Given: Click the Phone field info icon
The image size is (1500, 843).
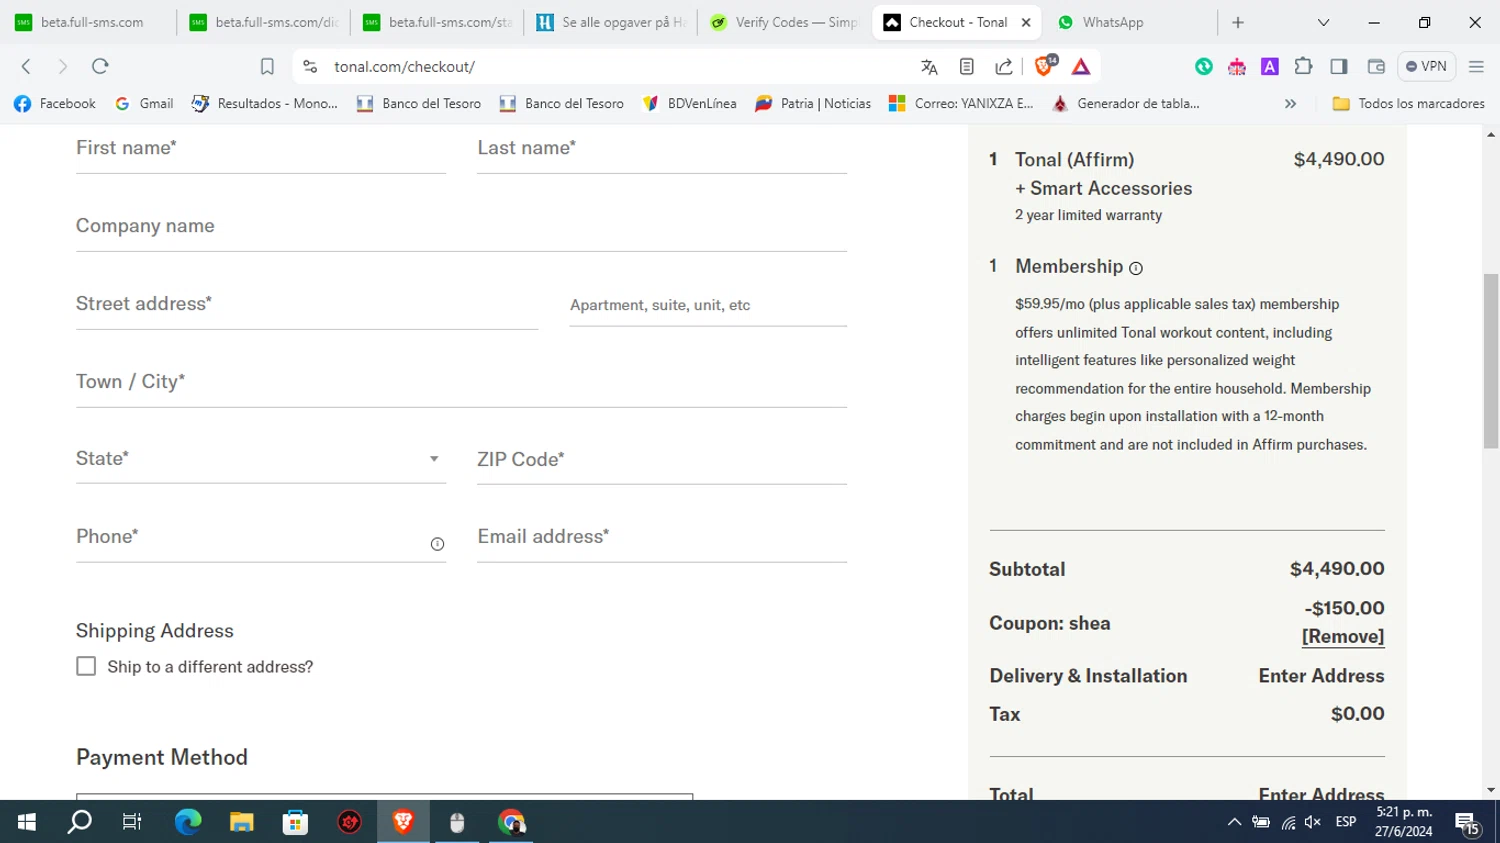Looking at the screenshot, I should [x=437, y=544].
